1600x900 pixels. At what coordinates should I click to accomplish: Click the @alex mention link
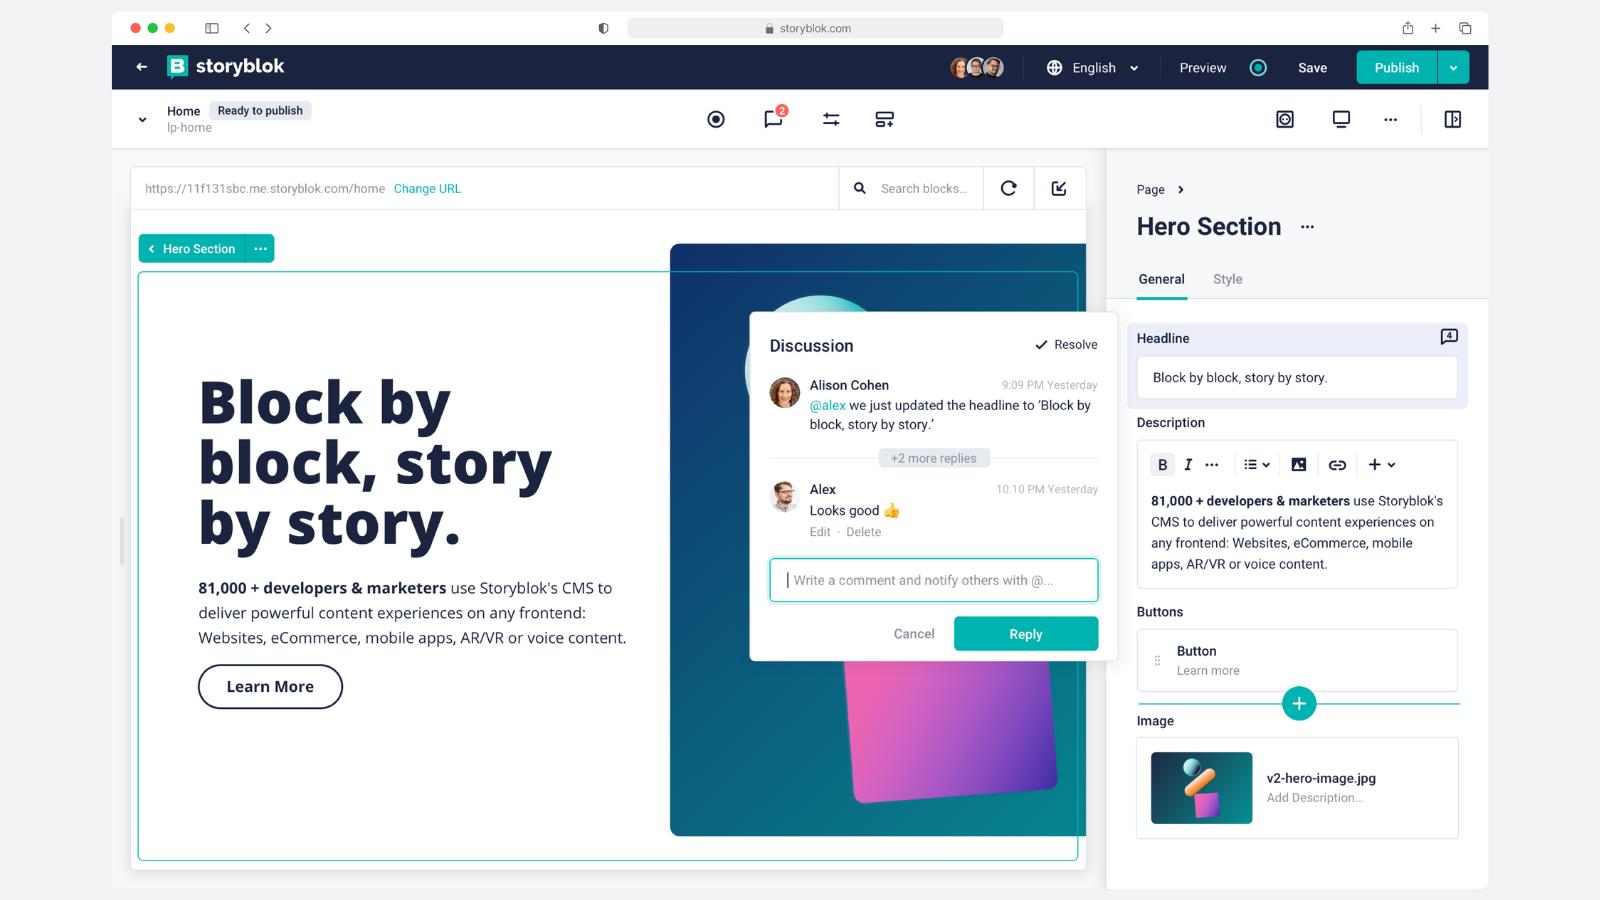coord(828,405)
